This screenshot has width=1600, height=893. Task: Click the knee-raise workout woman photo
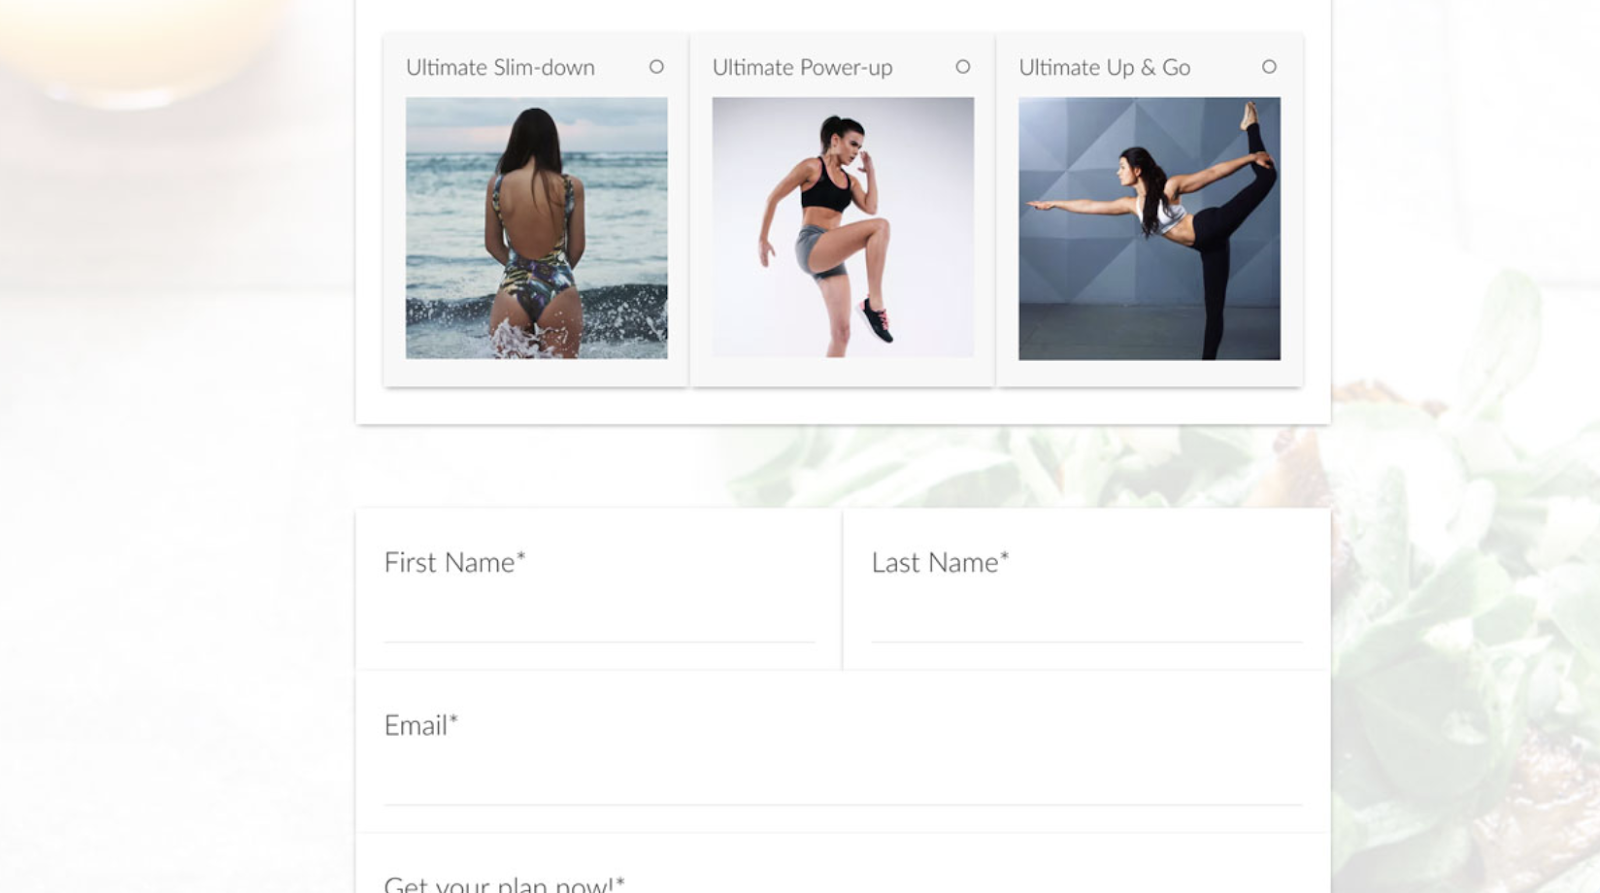click(x=843, y=228)
